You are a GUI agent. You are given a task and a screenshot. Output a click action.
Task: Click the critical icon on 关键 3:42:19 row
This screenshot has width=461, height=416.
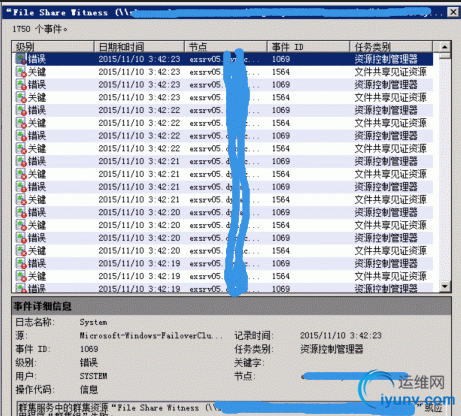[x=21, y=276]
